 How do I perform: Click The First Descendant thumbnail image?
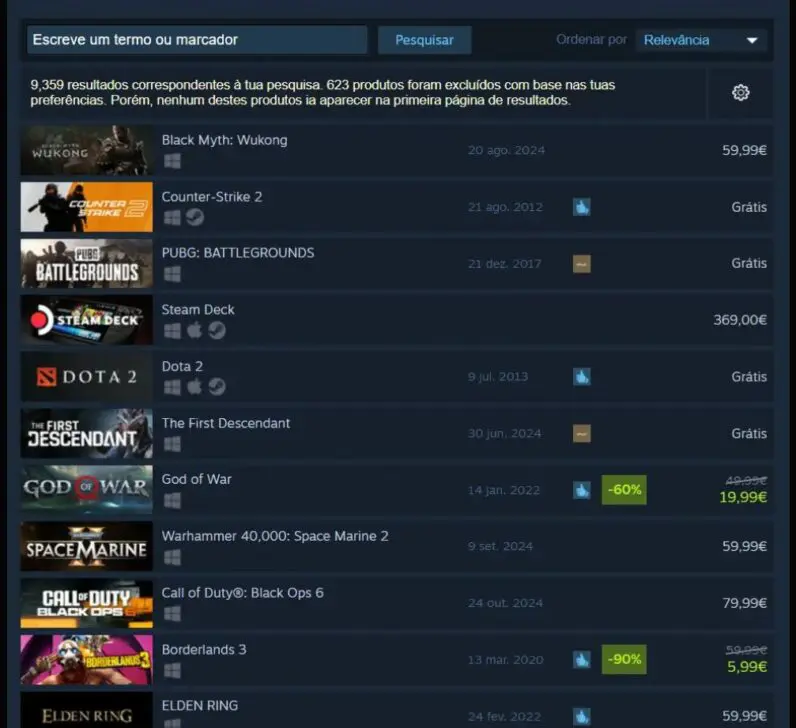pos(86,434)
